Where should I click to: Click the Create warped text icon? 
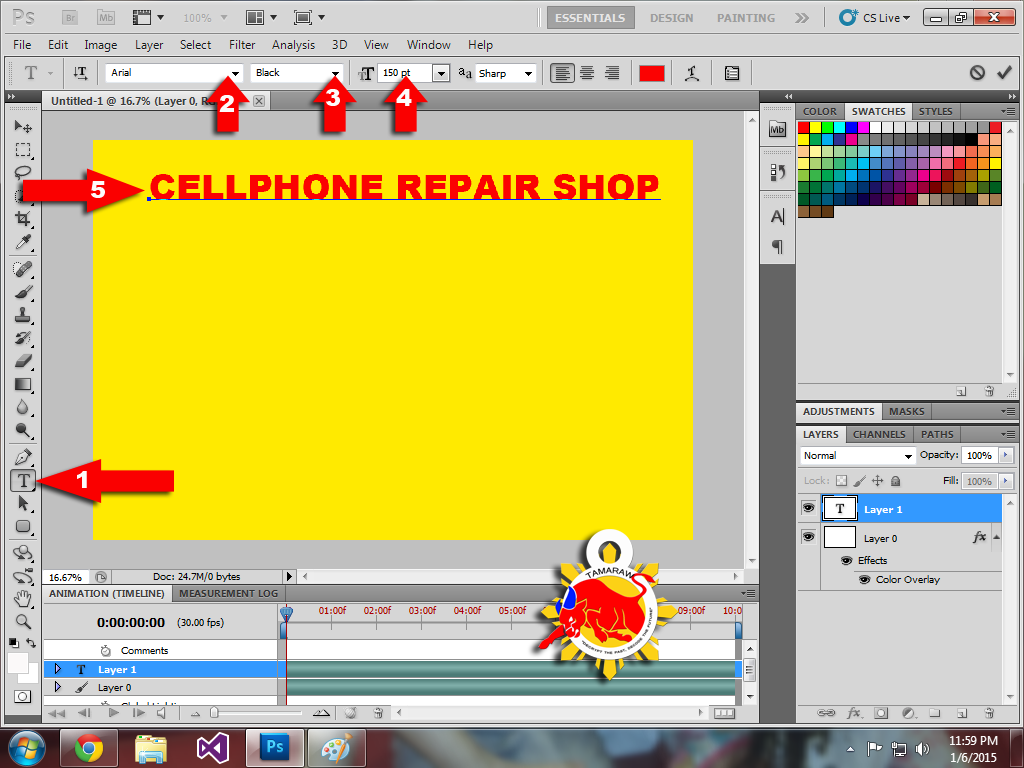tap(691, 73)
